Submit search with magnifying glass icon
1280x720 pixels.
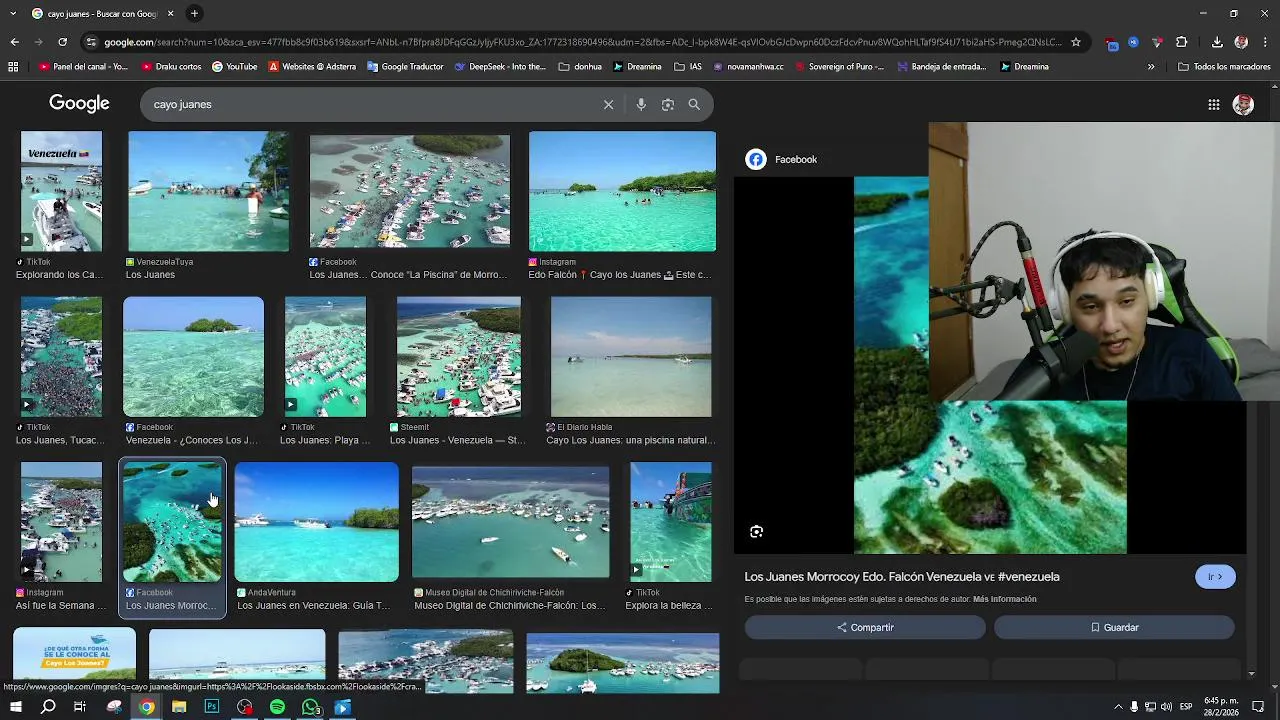(694, 104)
